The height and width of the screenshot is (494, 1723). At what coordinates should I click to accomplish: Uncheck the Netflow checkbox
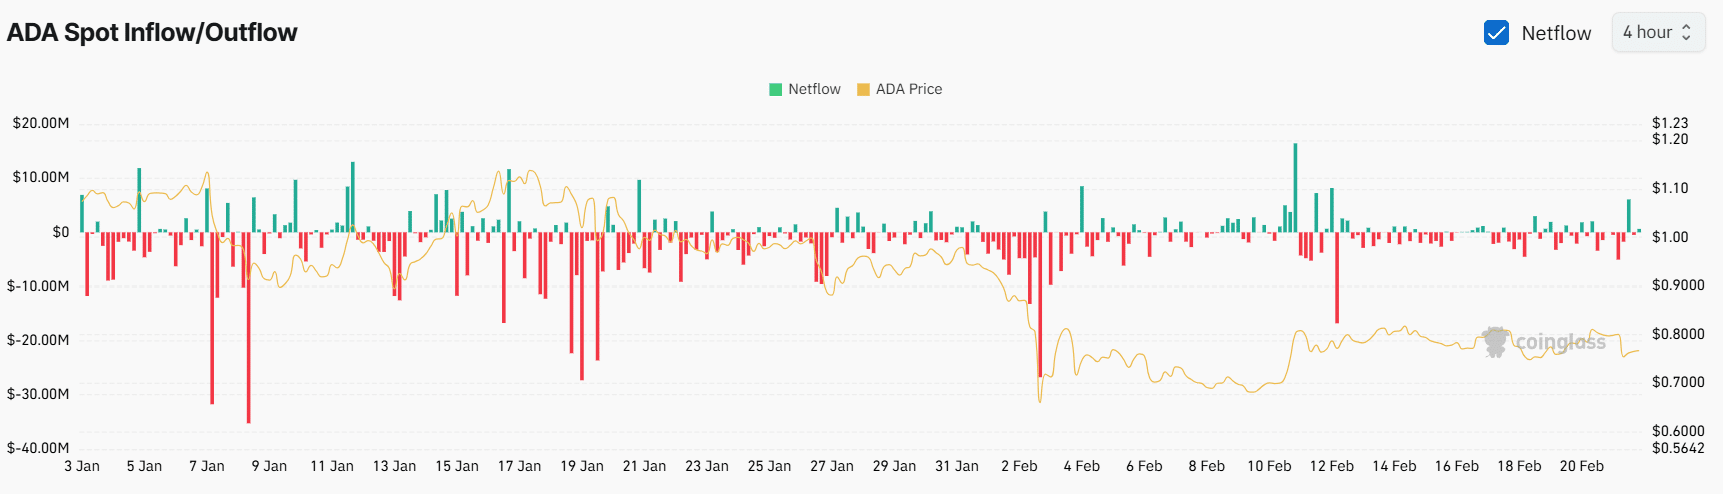(1496, 33)
